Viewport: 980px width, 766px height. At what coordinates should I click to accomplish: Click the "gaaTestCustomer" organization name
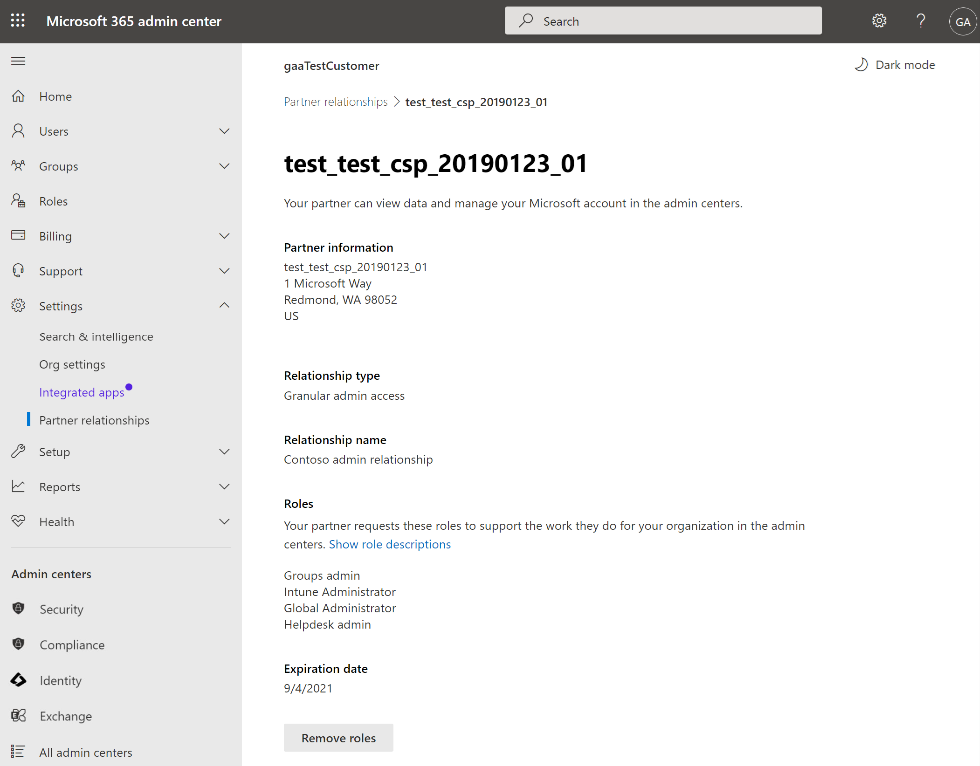[x=331, y=66]
